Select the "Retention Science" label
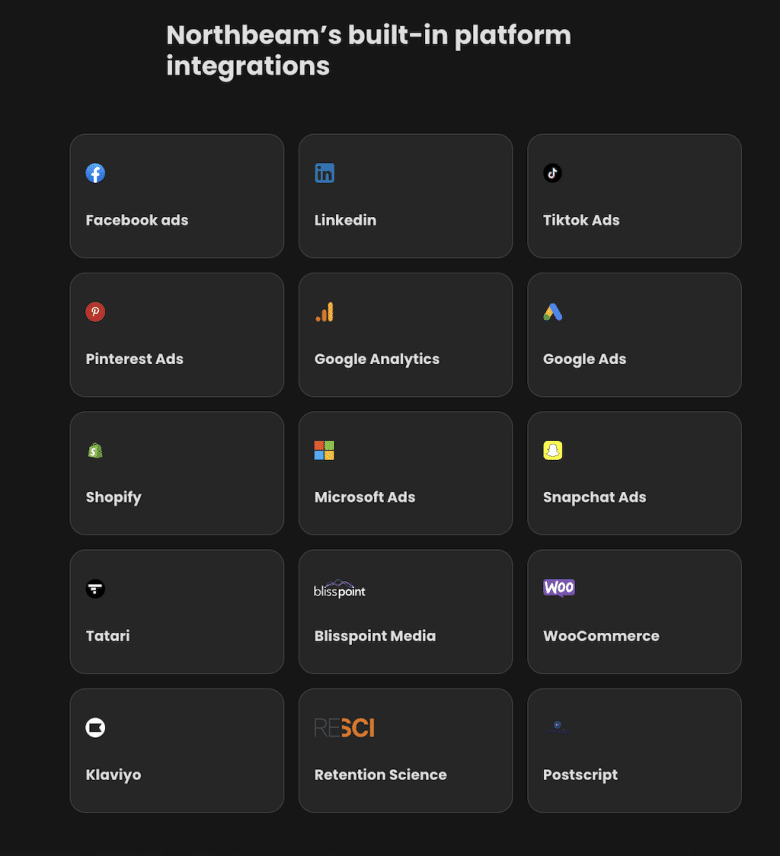 tap(380, 775)
